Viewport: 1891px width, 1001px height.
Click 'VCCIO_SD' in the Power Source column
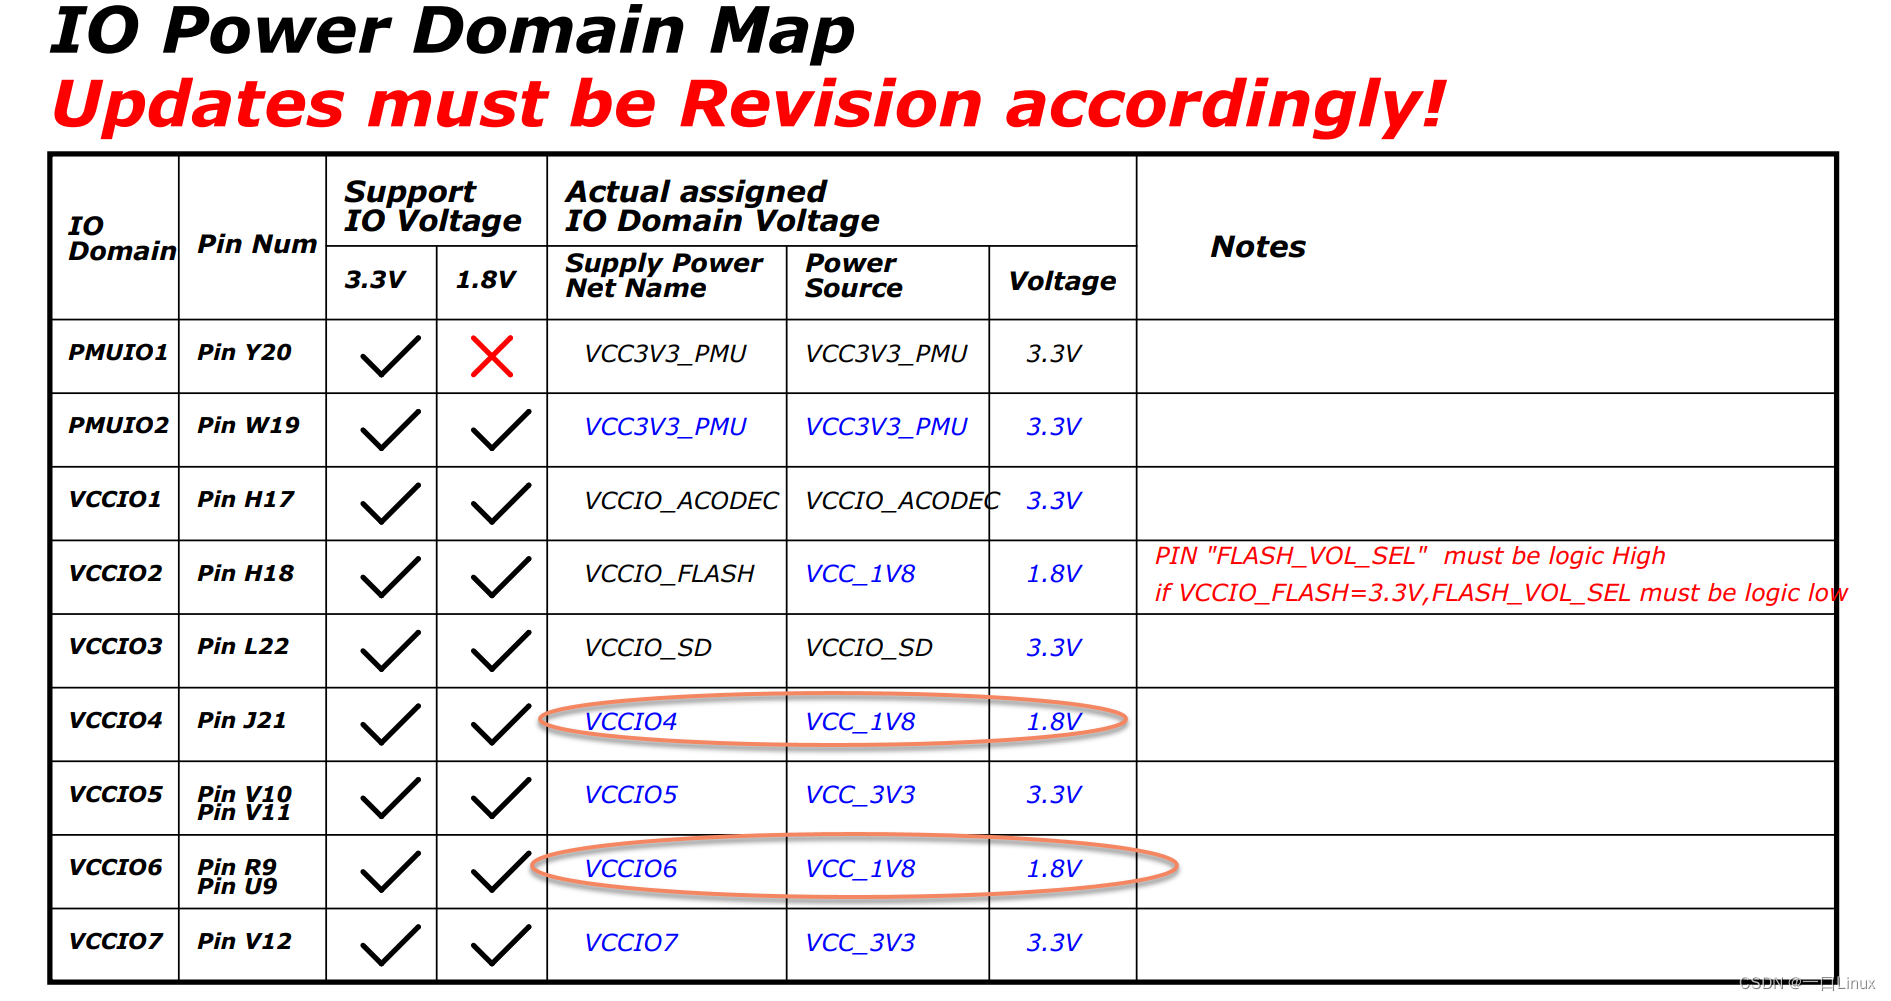pos(869,648)
